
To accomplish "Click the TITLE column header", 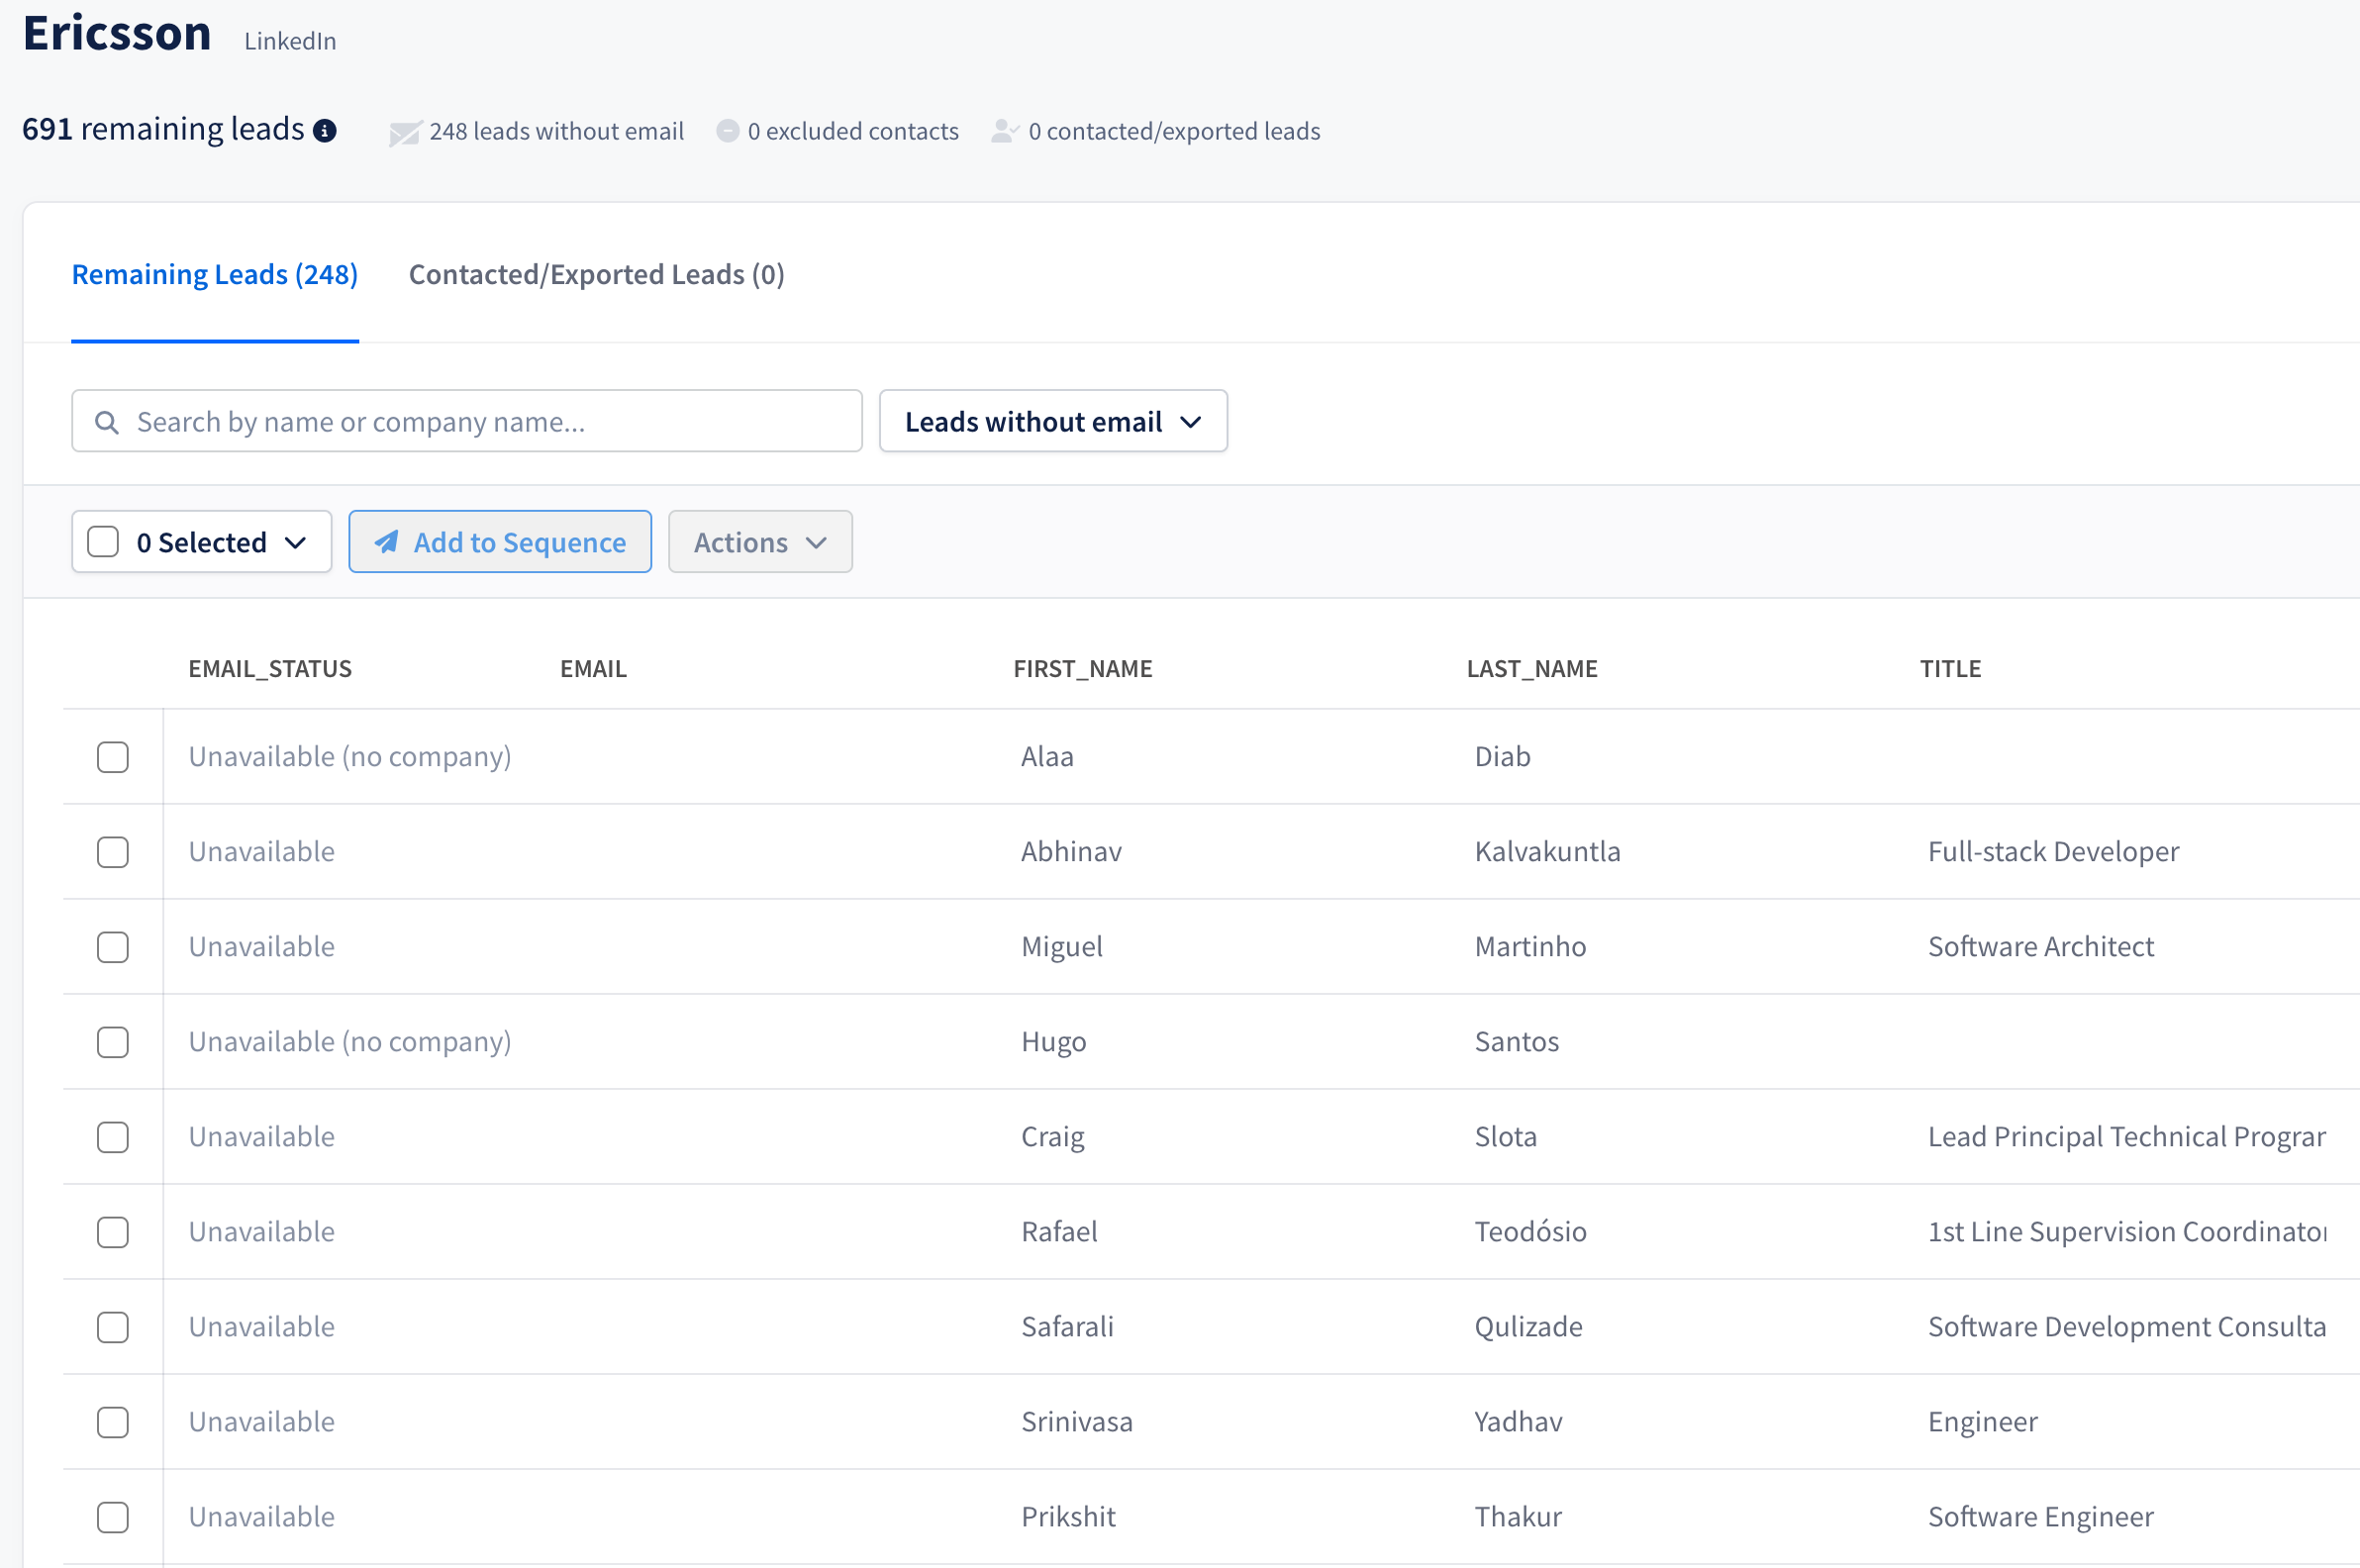I will tap(1950, 668).
